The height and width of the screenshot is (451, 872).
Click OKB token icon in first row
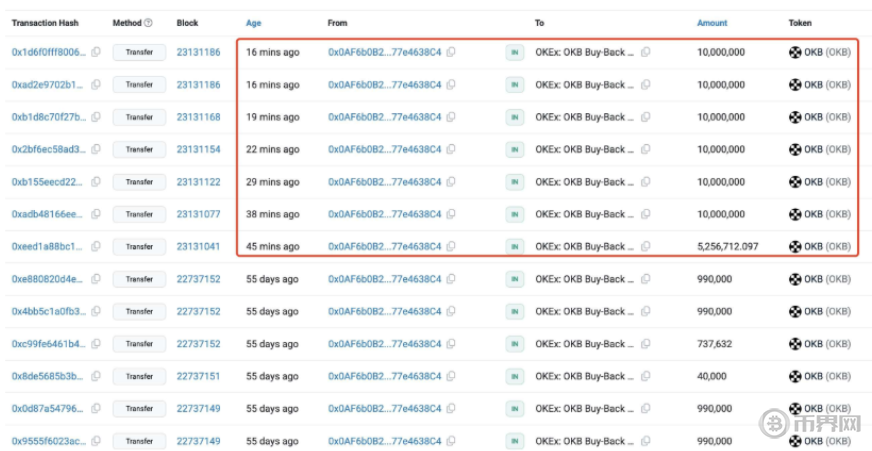[796, 52]
